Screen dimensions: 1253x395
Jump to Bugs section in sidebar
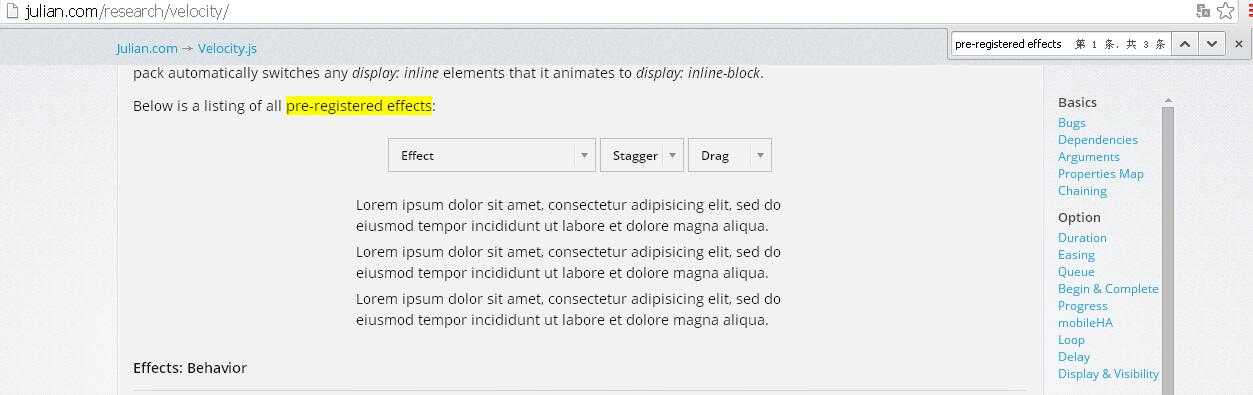(x=1072, y=123)
